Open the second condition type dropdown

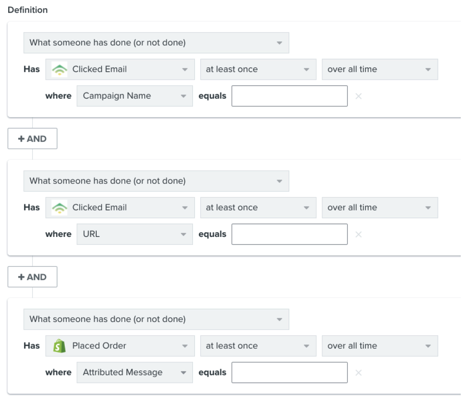(x=156, y=181)
